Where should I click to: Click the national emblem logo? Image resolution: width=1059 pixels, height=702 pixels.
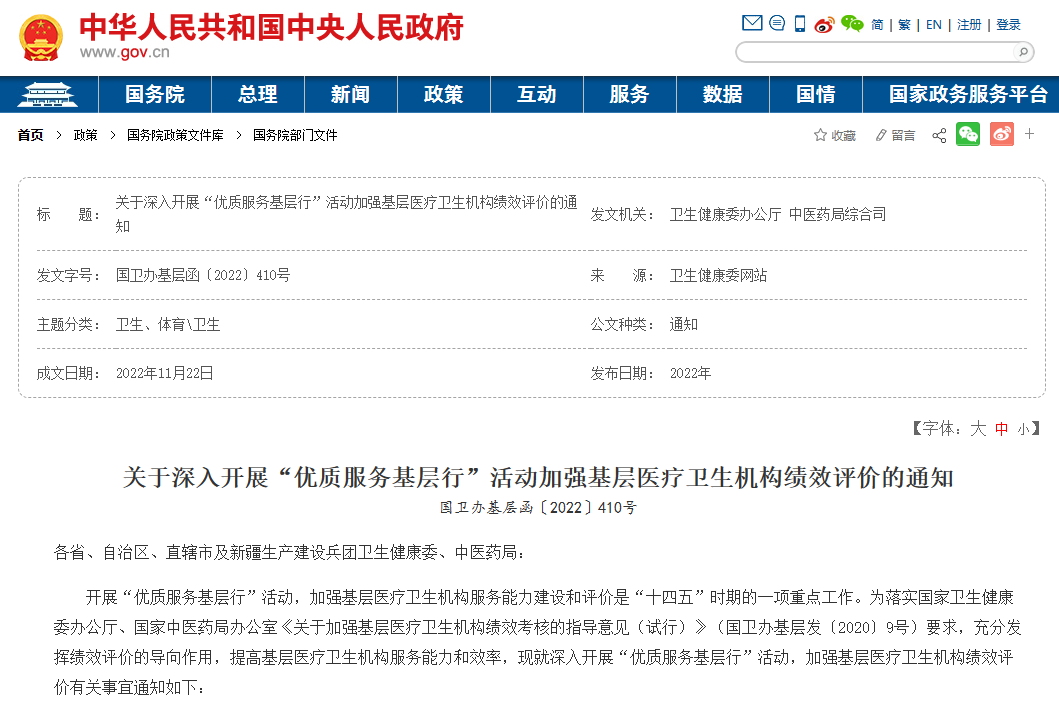point(41,38)
